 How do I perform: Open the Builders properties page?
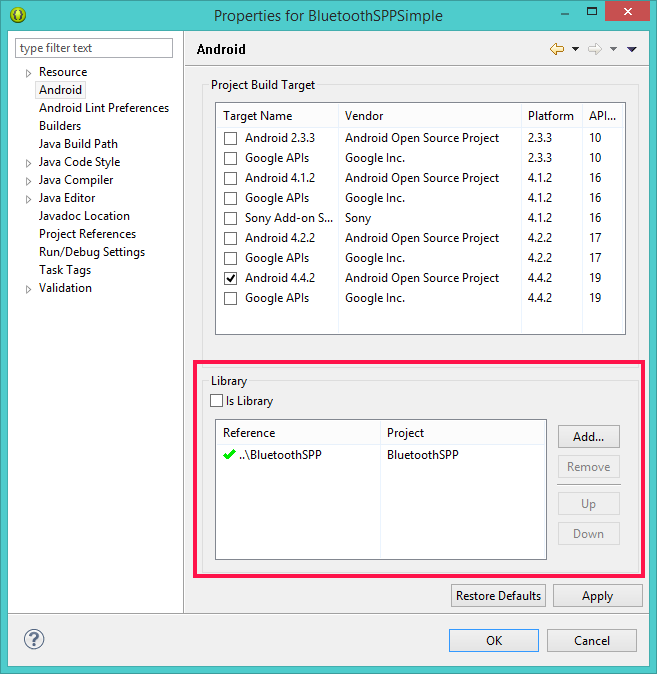tap(60, 126)
